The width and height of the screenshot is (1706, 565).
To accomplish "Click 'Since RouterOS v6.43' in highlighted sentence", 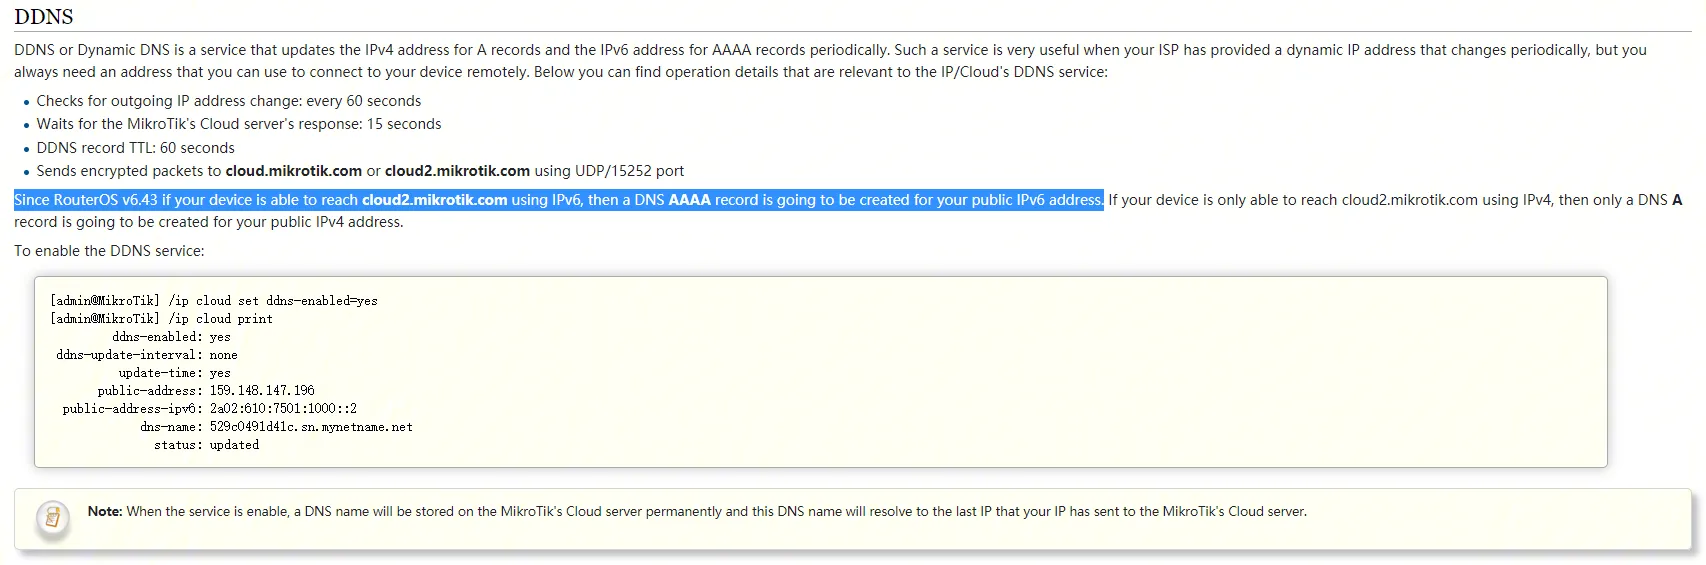I will click(x=86, y=200).
